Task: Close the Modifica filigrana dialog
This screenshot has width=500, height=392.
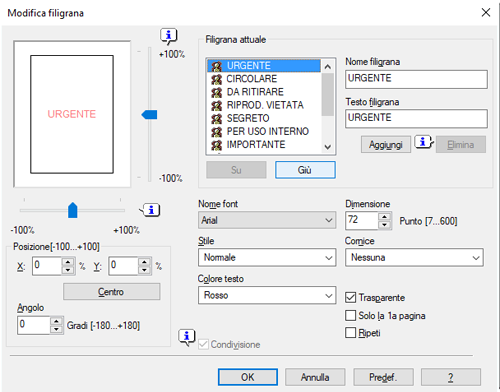Action: coord(486,12)
